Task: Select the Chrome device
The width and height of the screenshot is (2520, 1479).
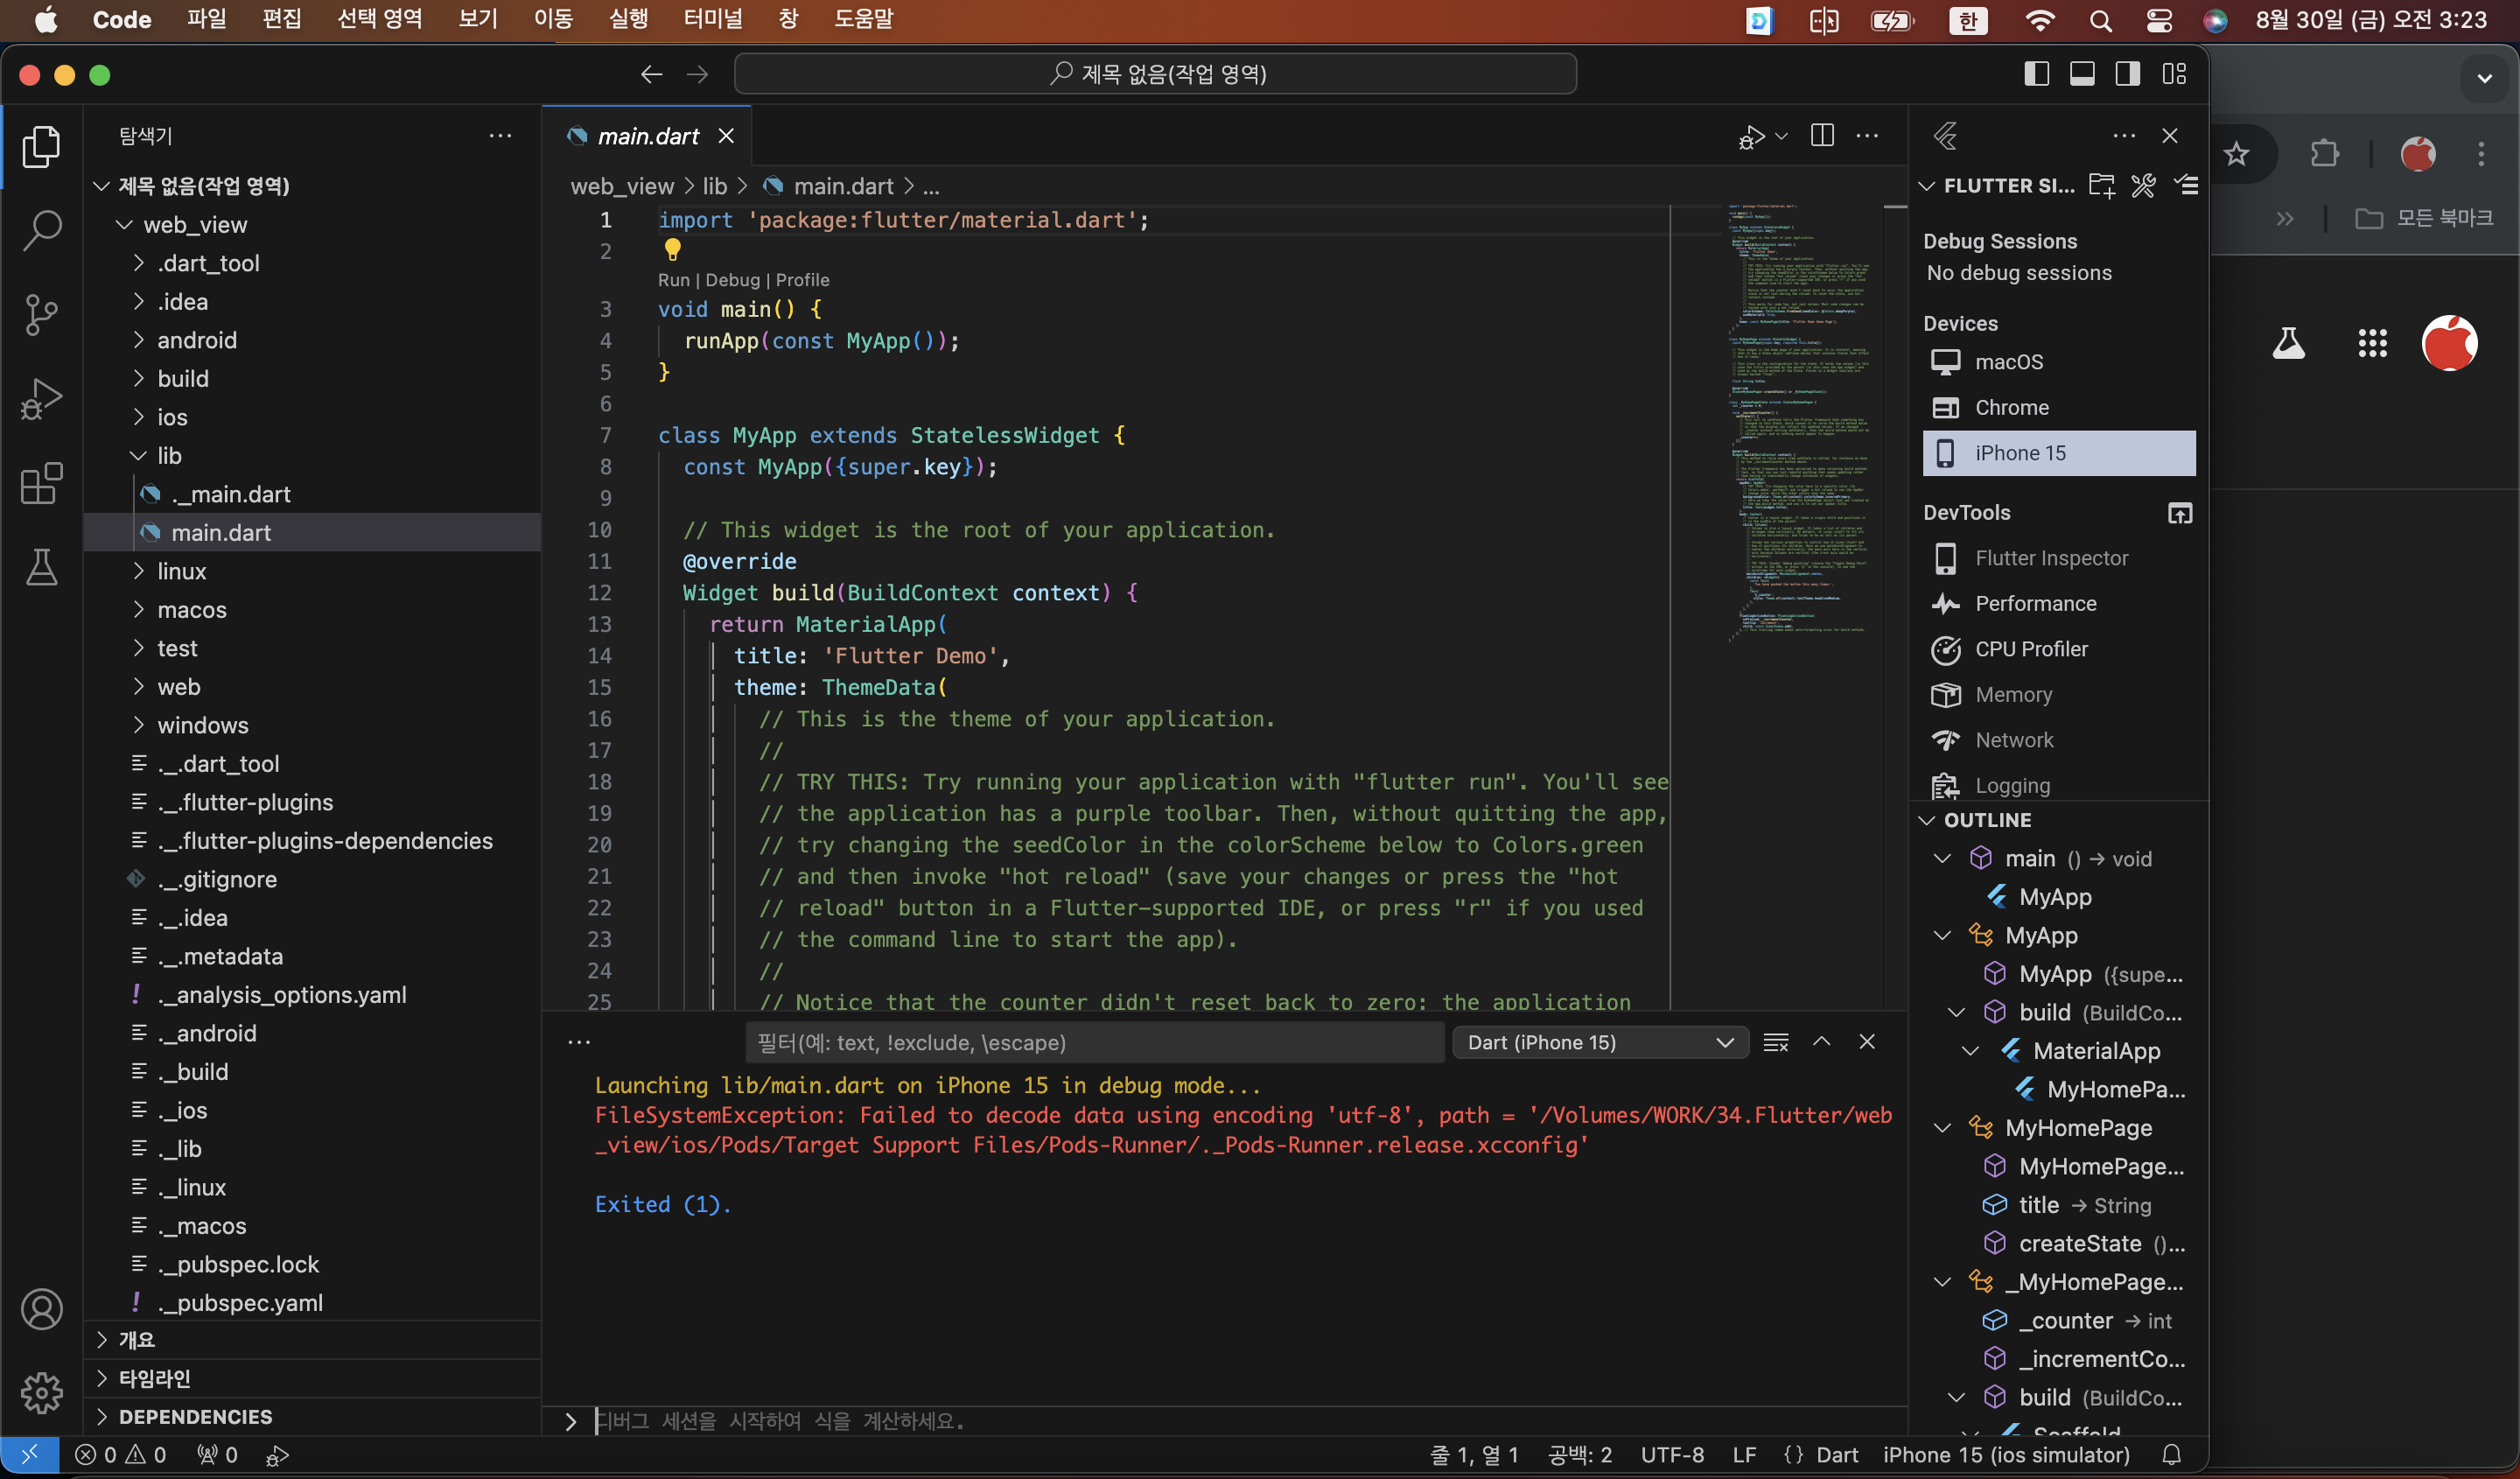Action: tap(2058, 407)
